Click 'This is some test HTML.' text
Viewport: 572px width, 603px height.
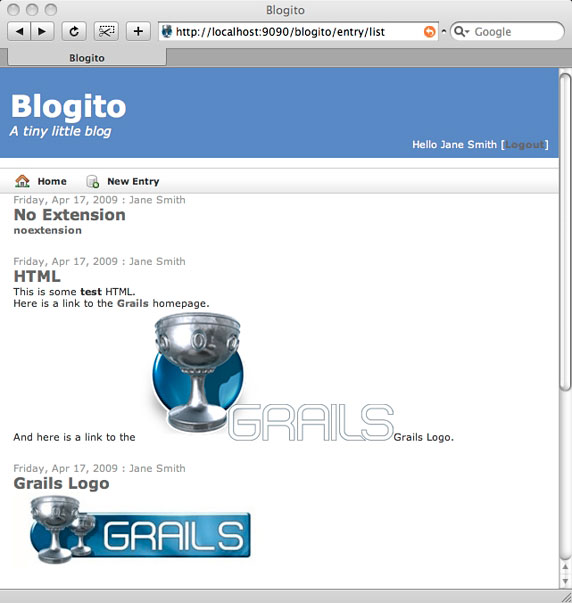pos(74,292)
